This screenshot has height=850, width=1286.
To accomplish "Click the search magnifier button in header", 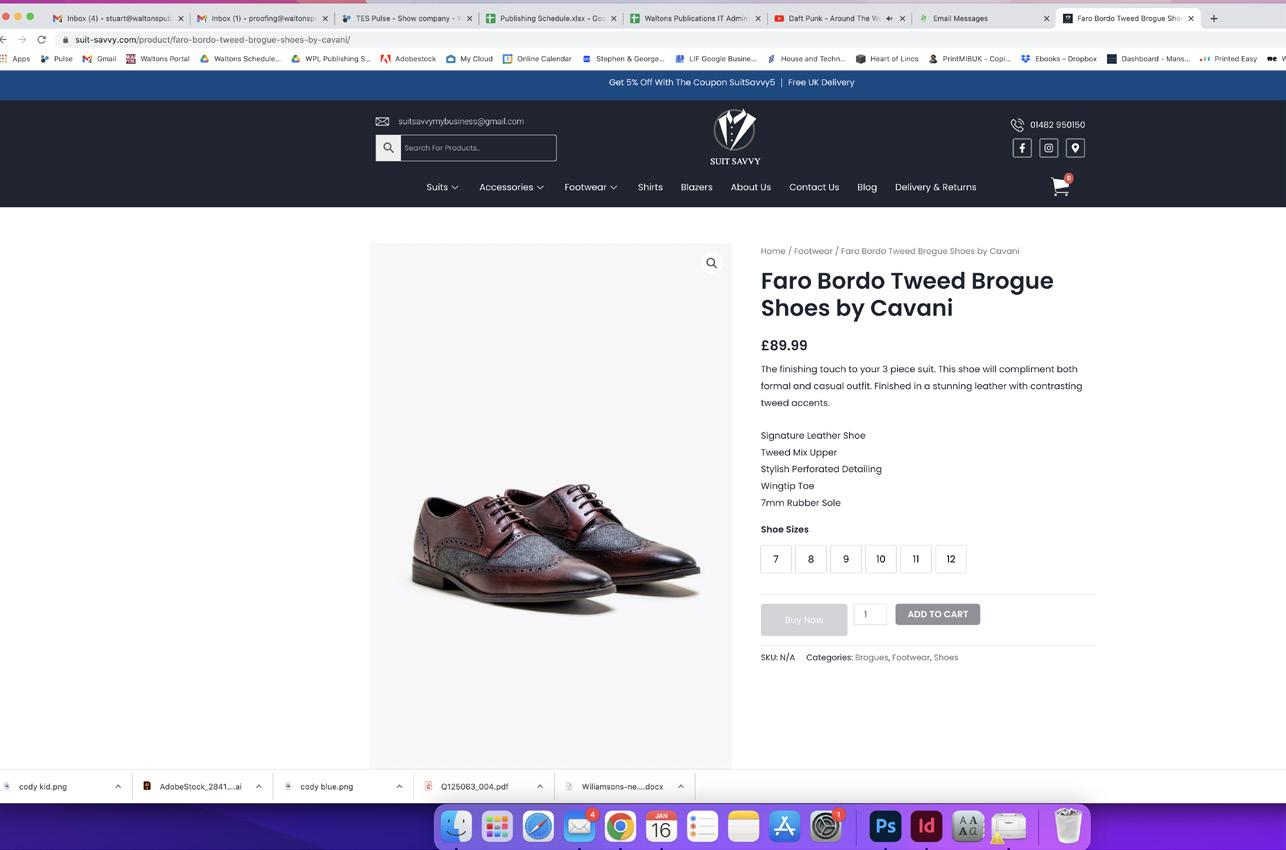I will 388,148.
